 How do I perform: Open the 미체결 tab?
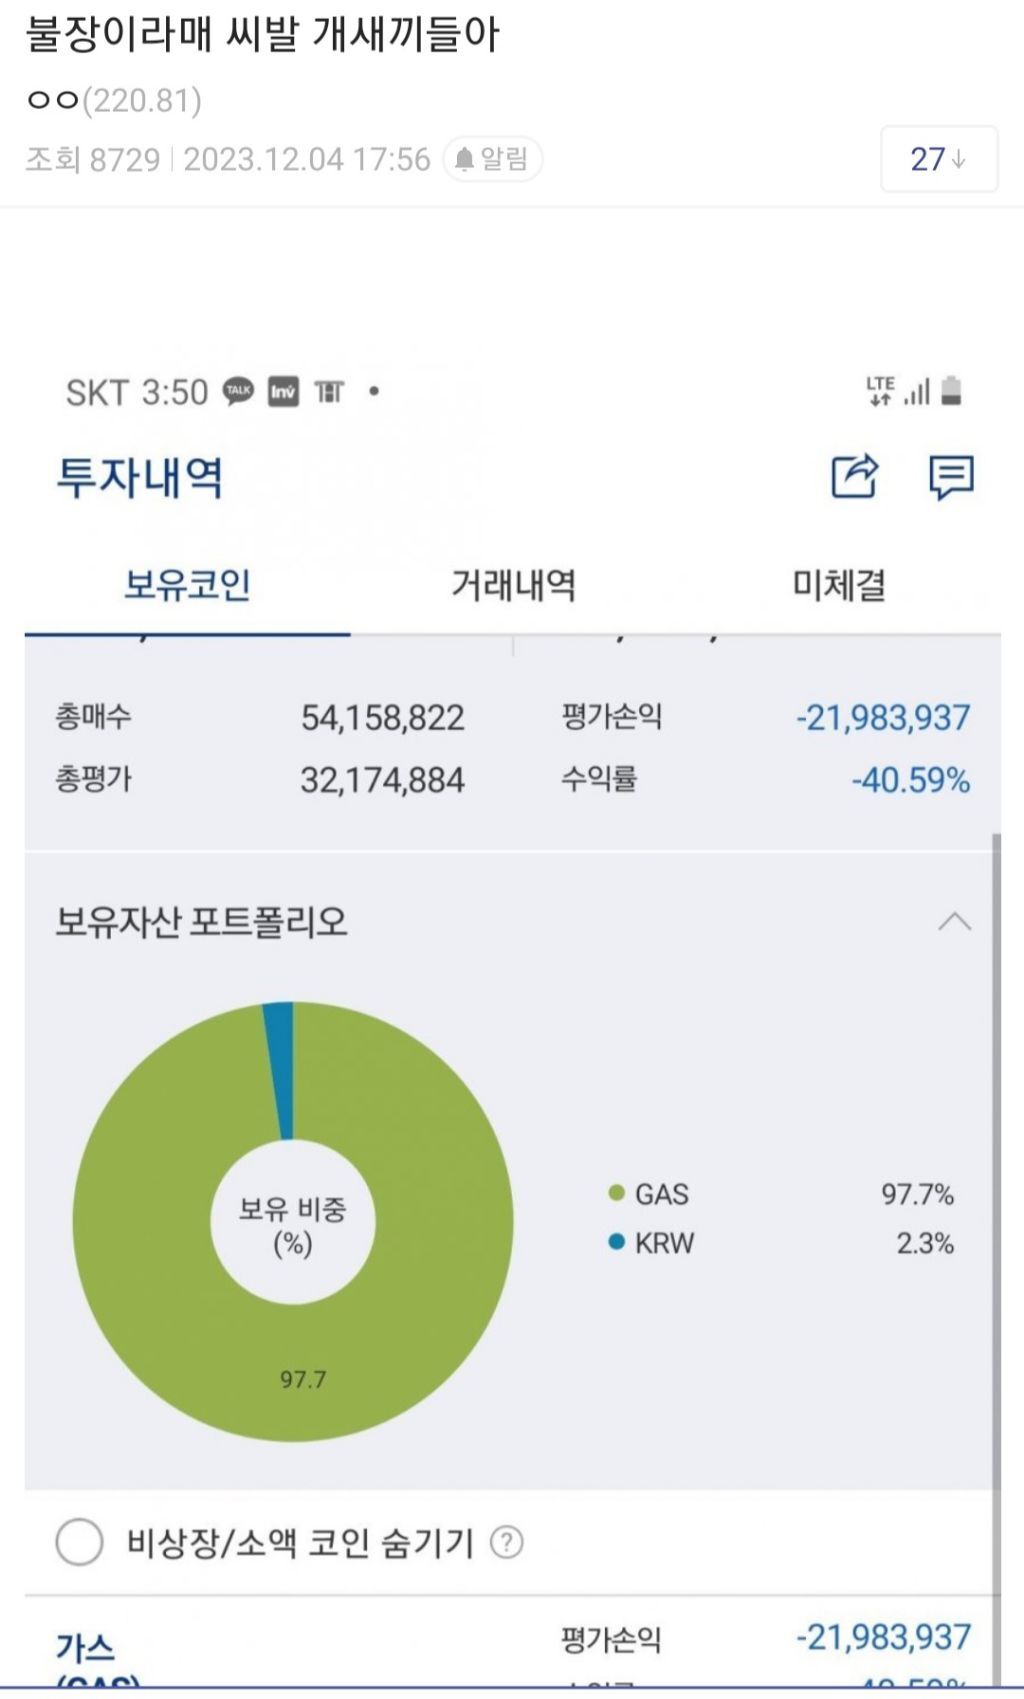(839, 585)
